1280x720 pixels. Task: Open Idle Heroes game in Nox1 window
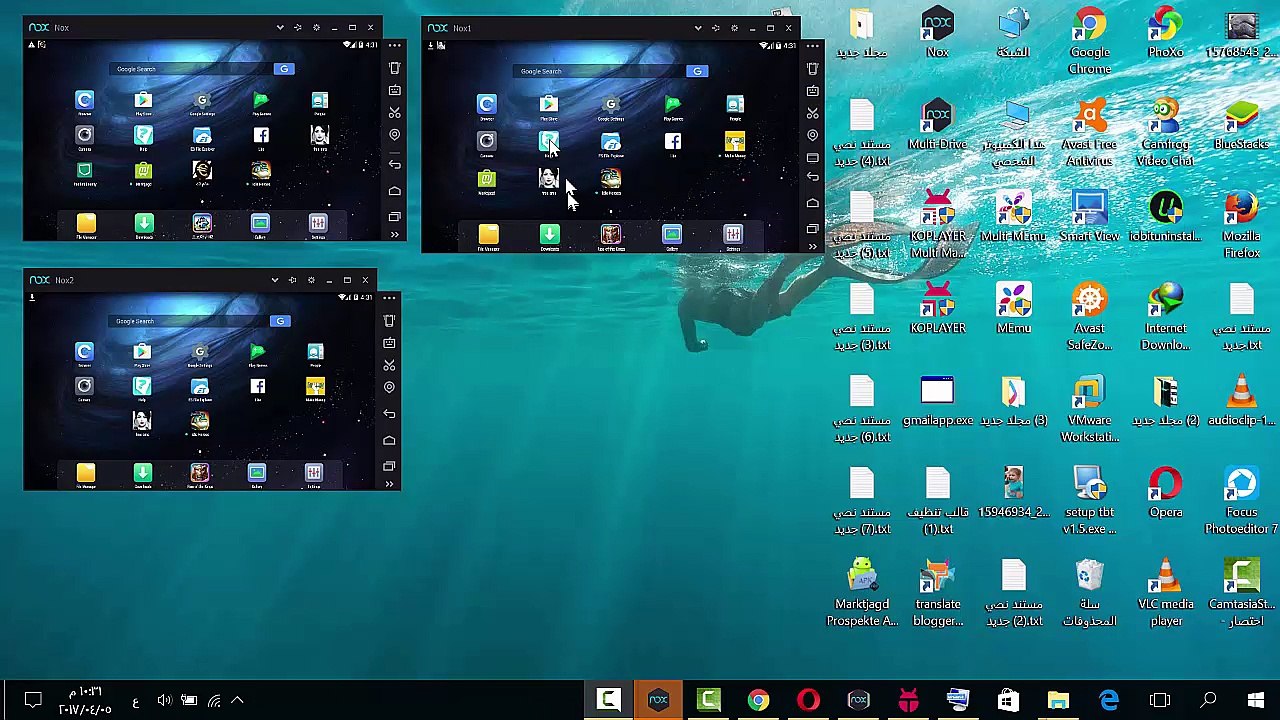tap(610, 179)
